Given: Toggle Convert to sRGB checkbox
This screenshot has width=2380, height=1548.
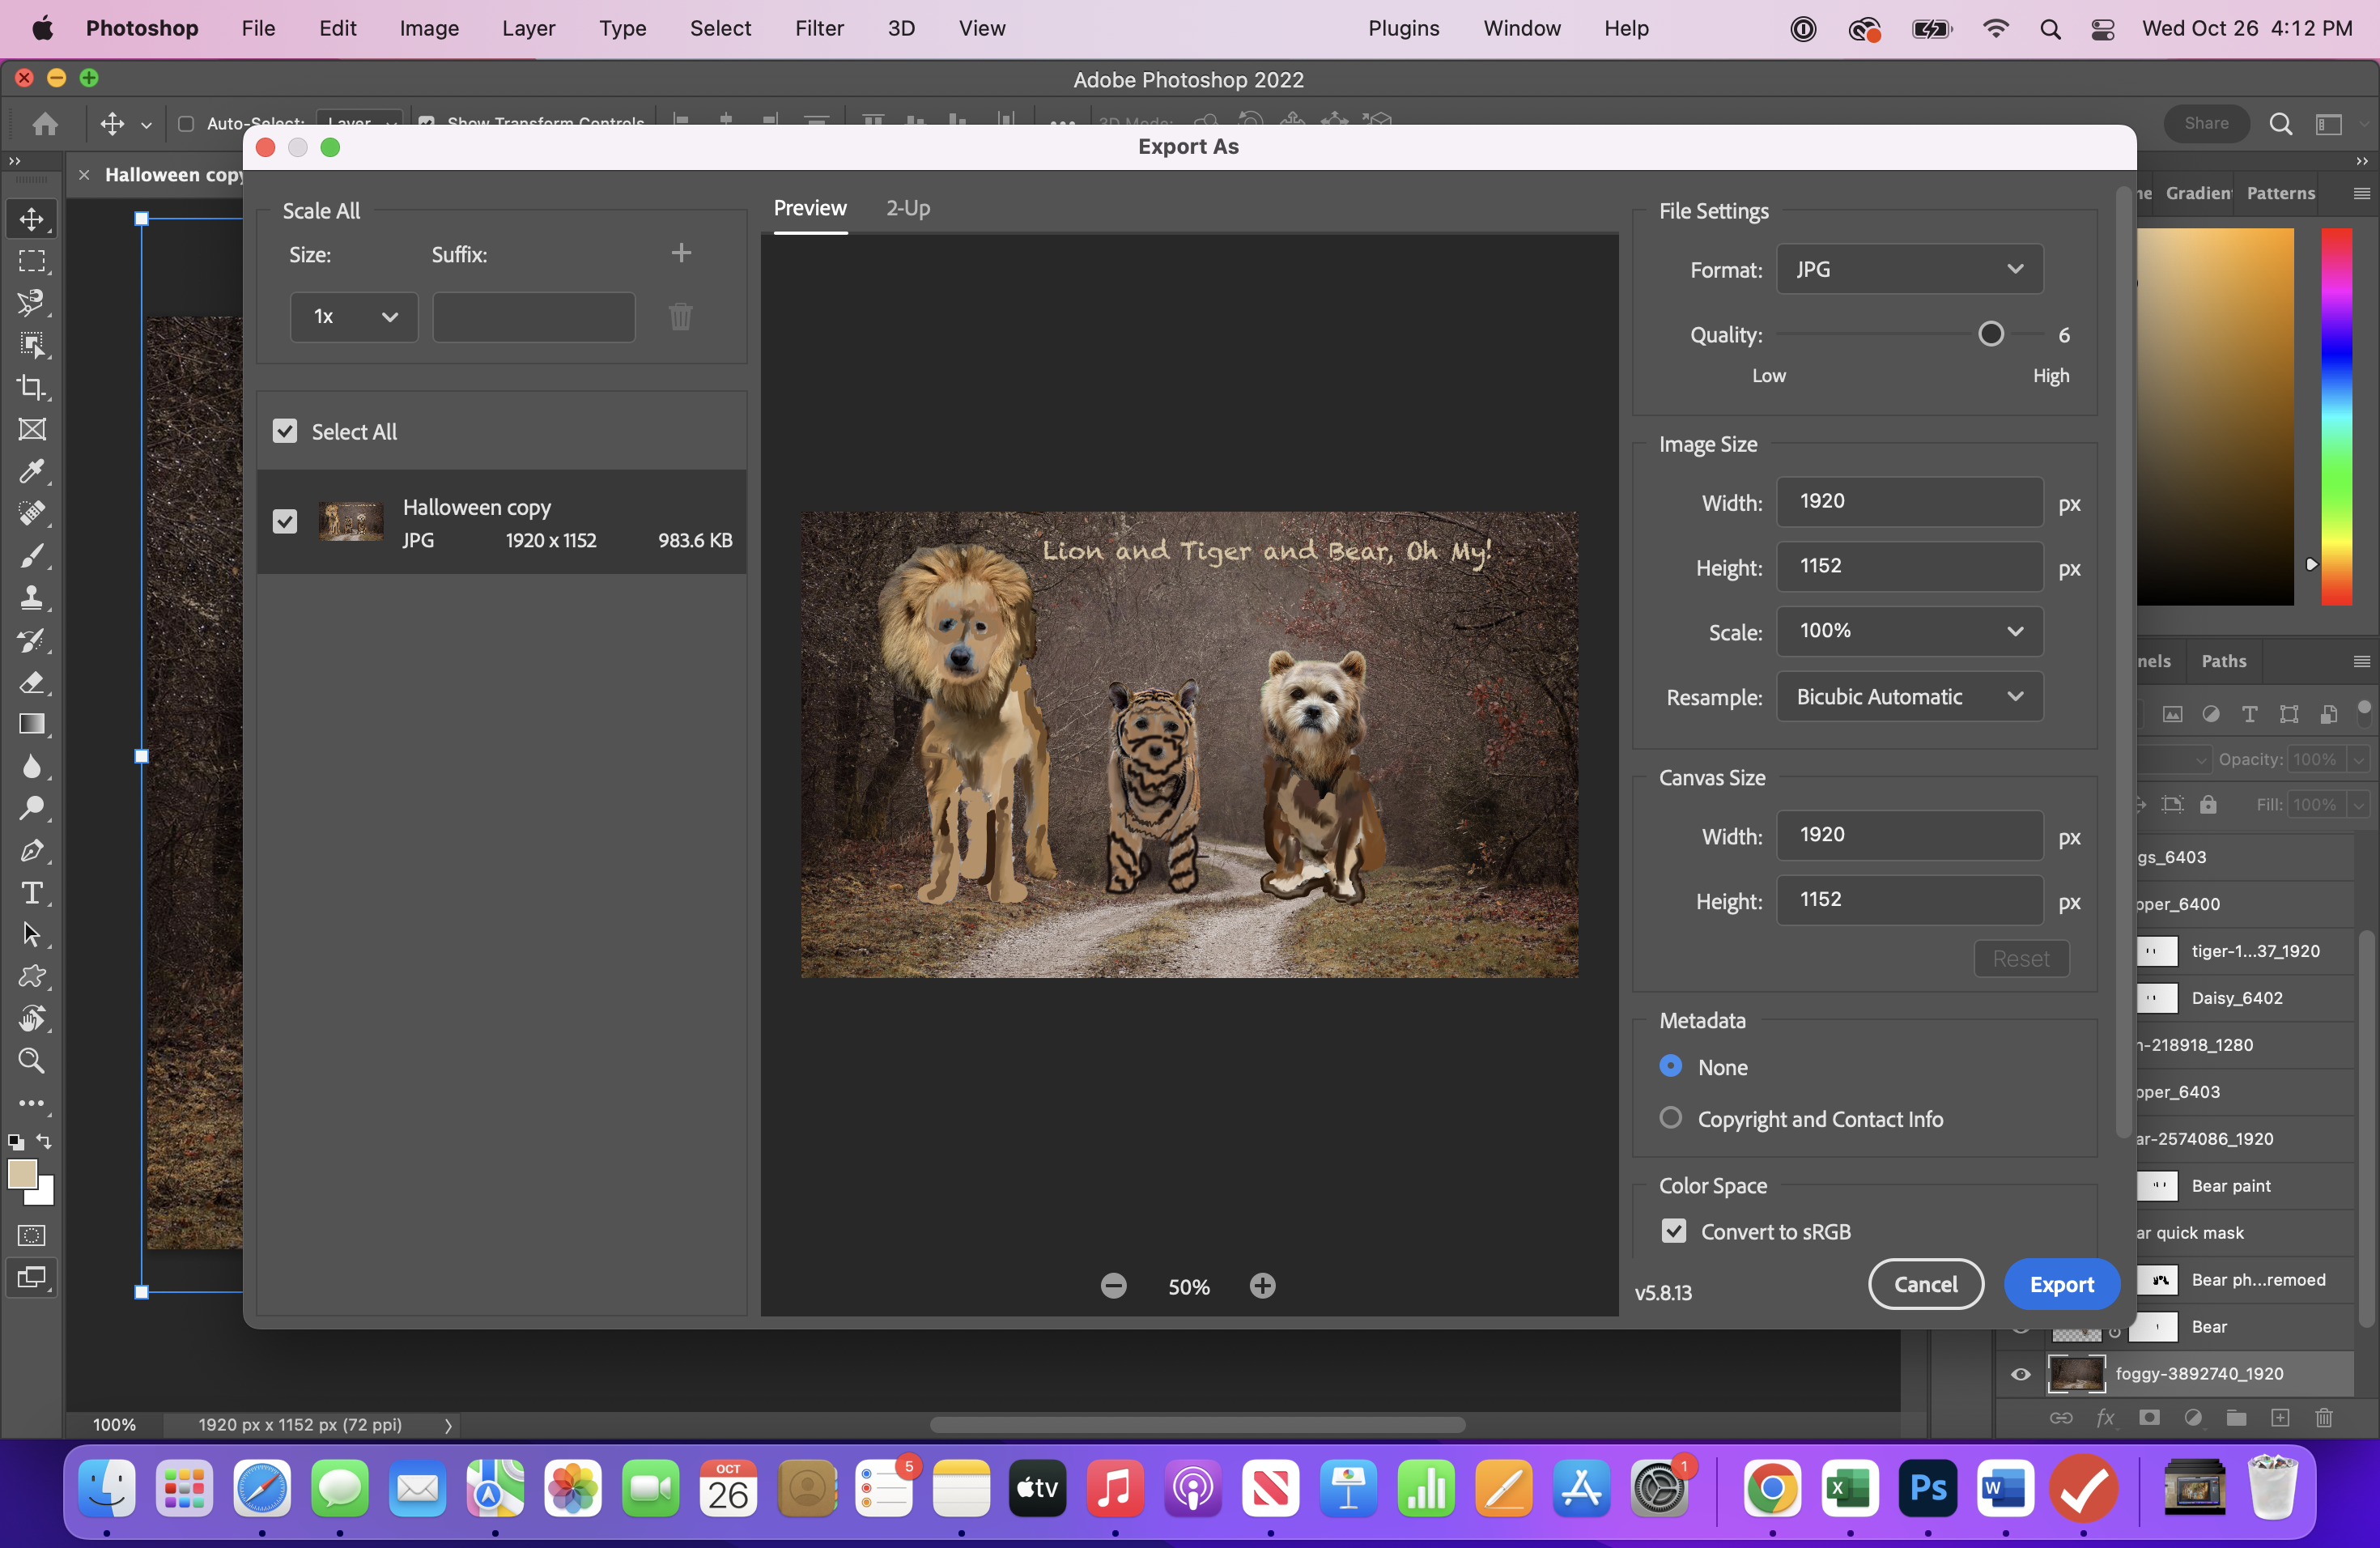Looking at the screenshot, I should [x=1671, y=1229].
